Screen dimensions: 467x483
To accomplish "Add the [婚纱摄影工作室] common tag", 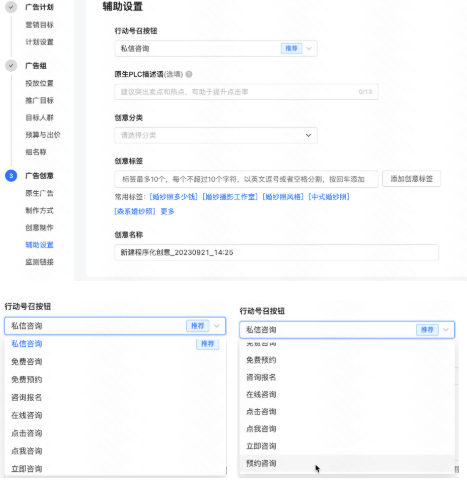I will click(230, 197).
